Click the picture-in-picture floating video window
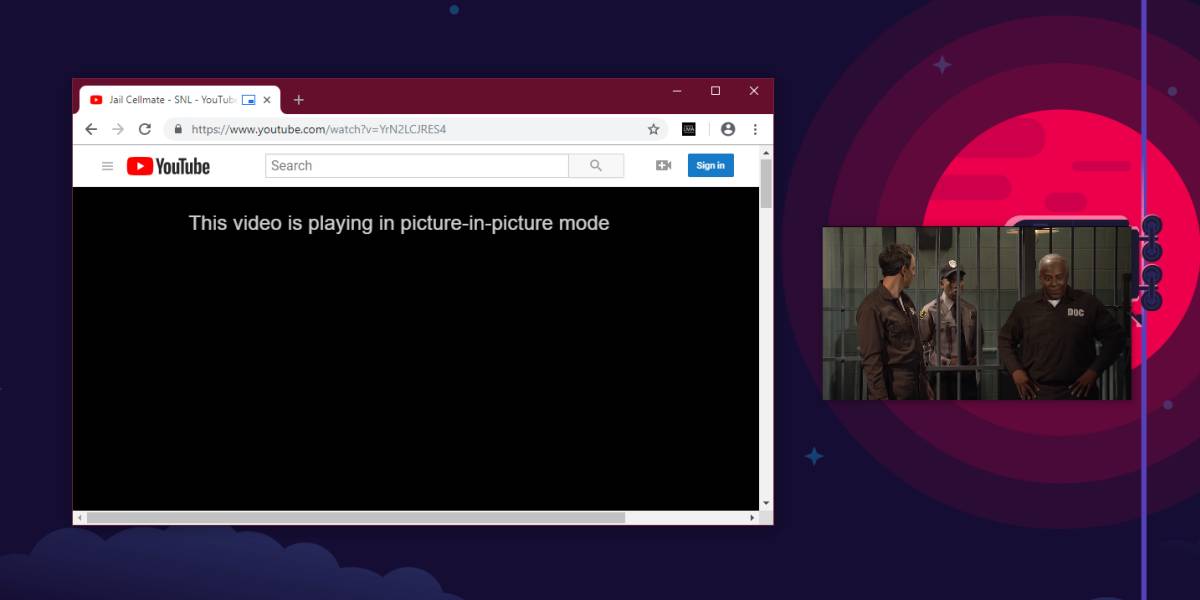Screen dimensions: 1200x600 (x=977, y=313)
